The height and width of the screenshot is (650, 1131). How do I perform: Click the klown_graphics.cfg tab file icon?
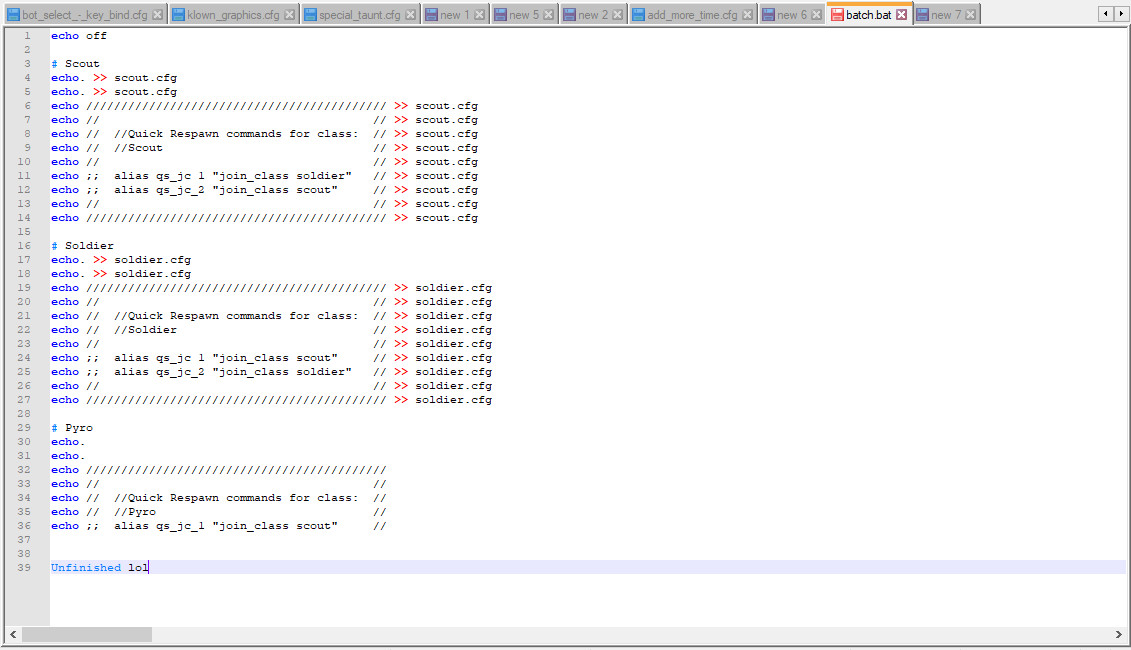pos(176,14)
